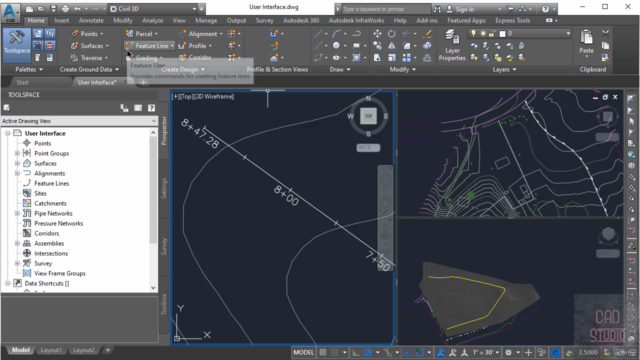
Task: Click the layer color swatch in Layers panel
Action: click(x=502, y=33)
